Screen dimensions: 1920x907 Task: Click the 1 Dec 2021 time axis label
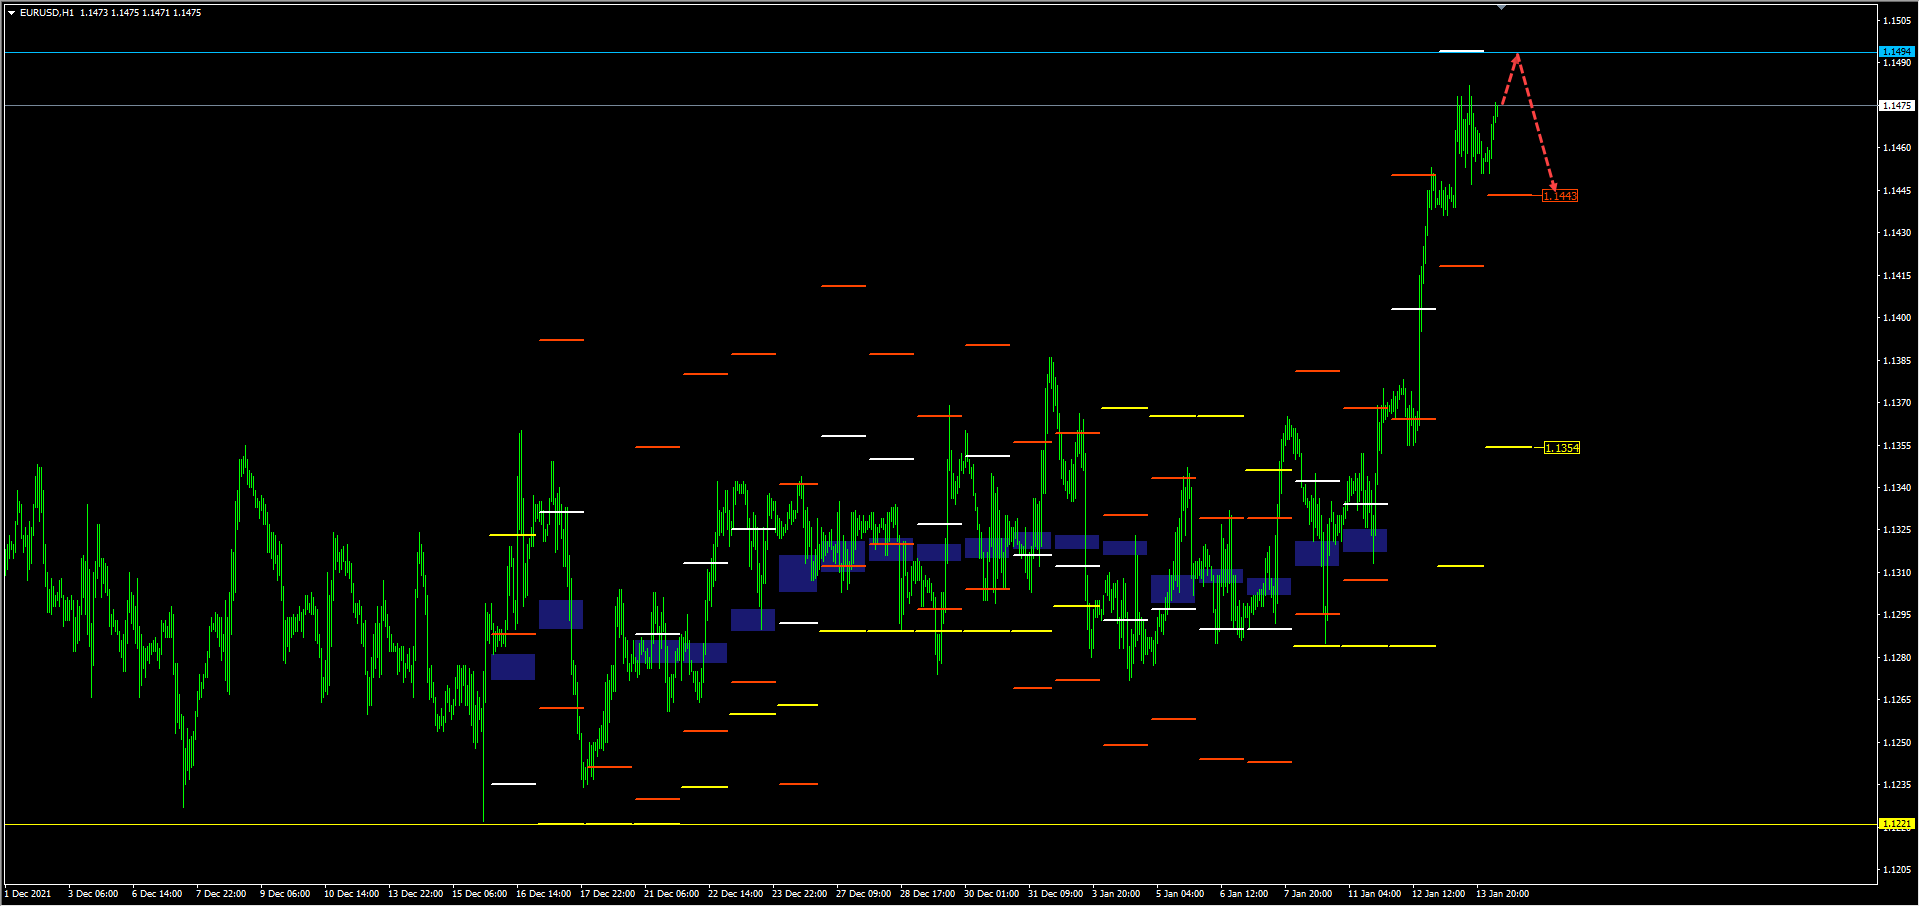click(28, 894)
